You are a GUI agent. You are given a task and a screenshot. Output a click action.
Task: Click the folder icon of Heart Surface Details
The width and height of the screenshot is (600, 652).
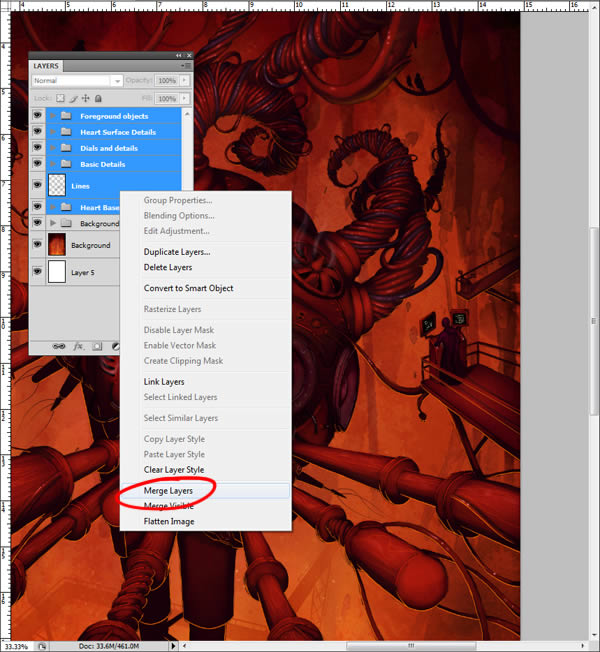[66, 132]
